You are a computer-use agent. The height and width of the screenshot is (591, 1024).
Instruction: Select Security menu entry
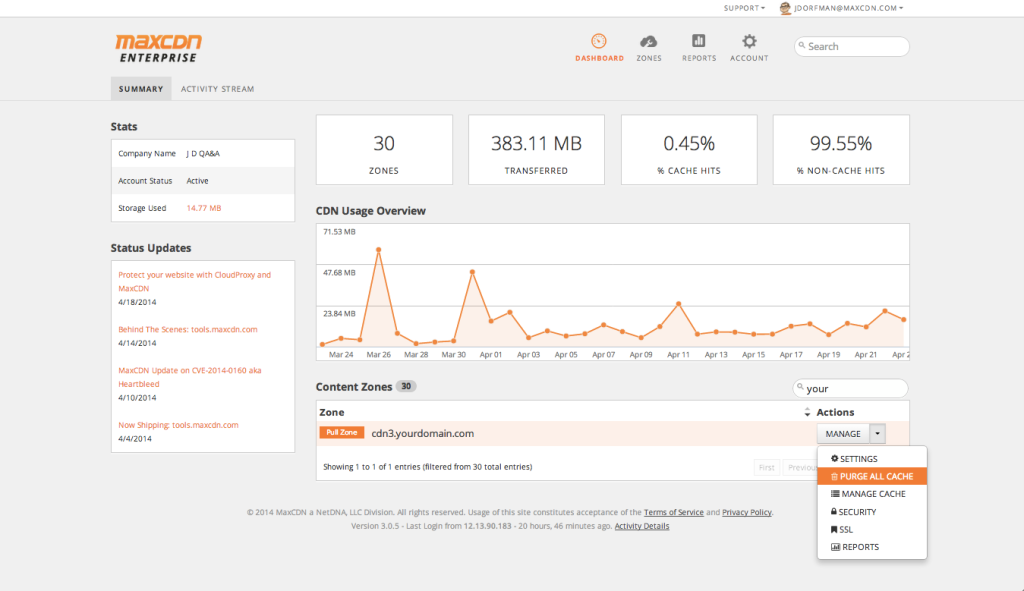pos(872,511)
